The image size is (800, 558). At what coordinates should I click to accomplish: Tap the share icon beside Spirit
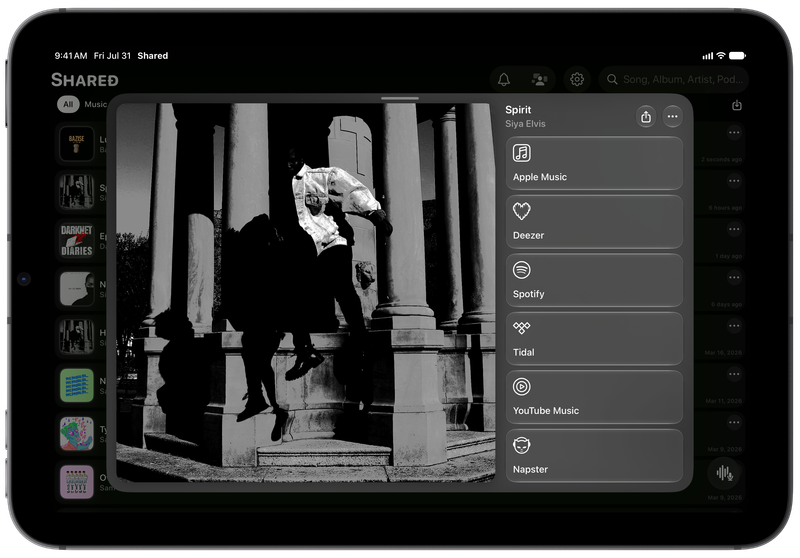click(646, 117)
